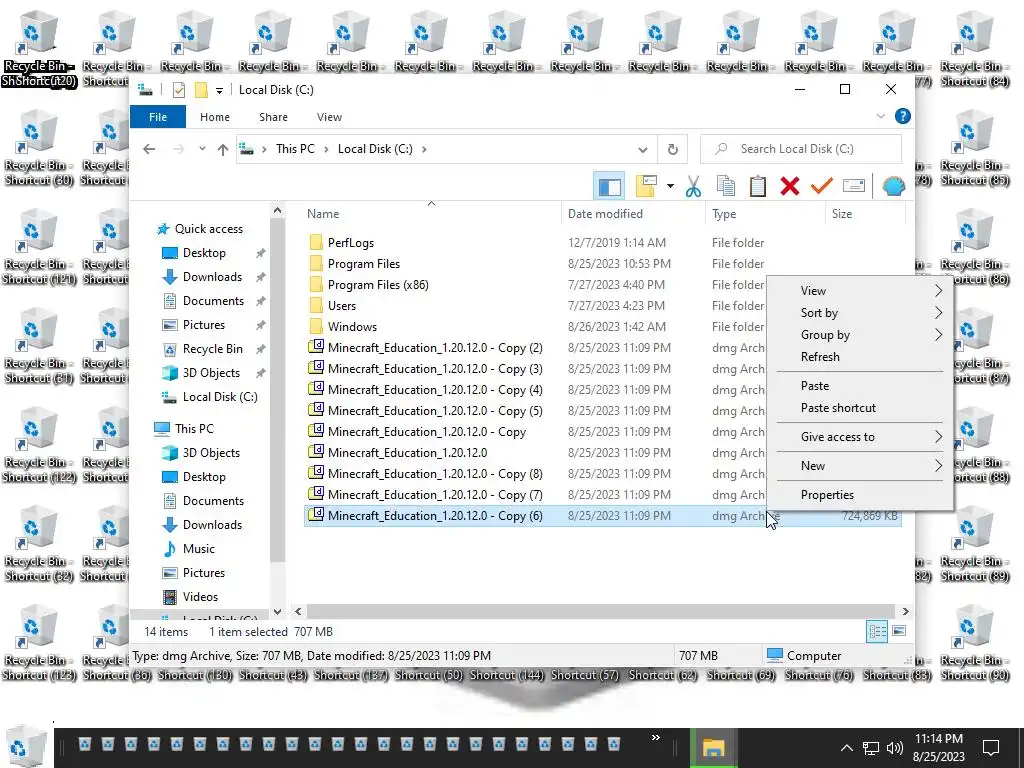The height and width of the screenshot is (768, 1024).
Task: Switch to details view icon in status bar
Action: point(877,631)
